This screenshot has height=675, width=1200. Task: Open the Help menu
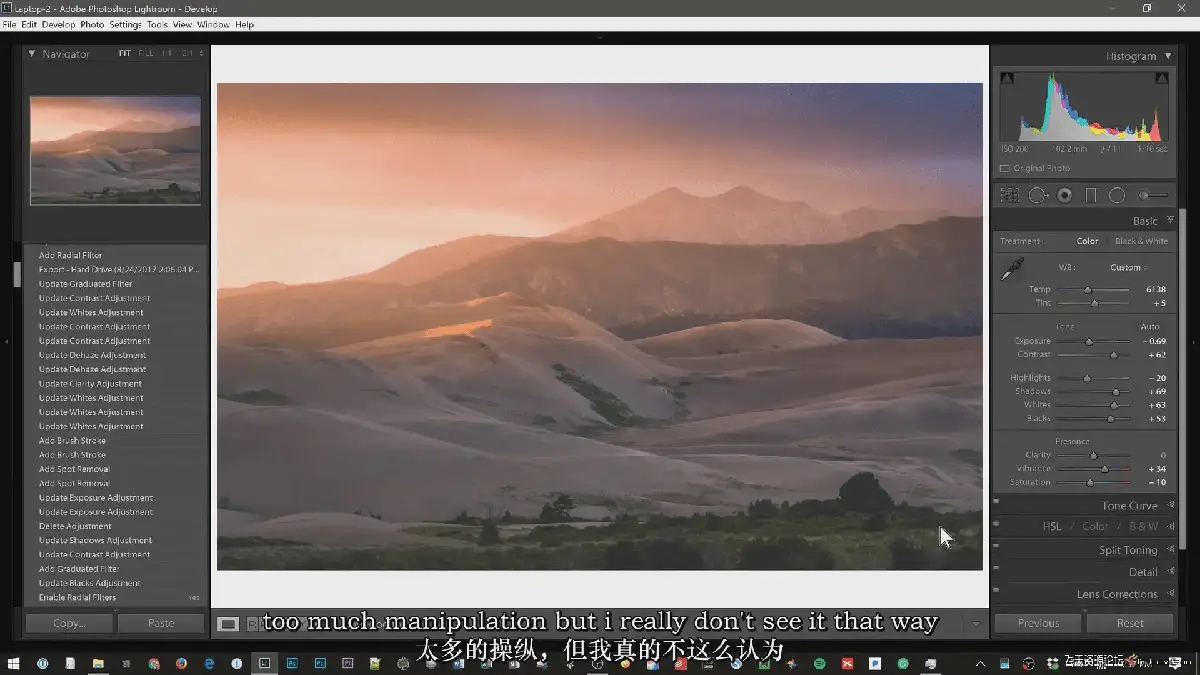click(x=244, y=24)
